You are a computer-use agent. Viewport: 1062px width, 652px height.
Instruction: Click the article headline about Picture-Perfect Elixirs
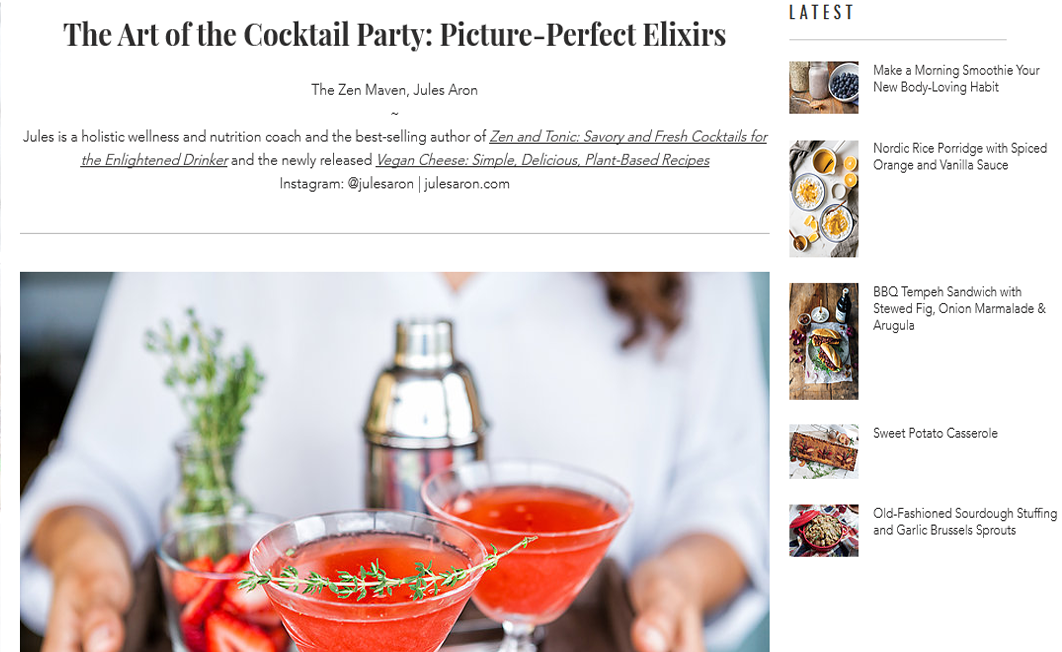(x=394, y=35)
